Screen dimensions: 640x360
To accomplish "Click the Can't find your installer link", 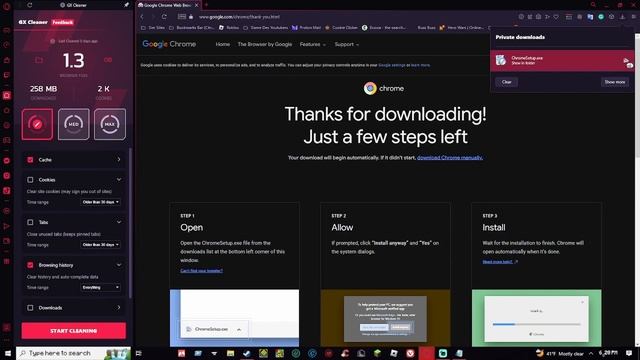I will tap(201, 271).
